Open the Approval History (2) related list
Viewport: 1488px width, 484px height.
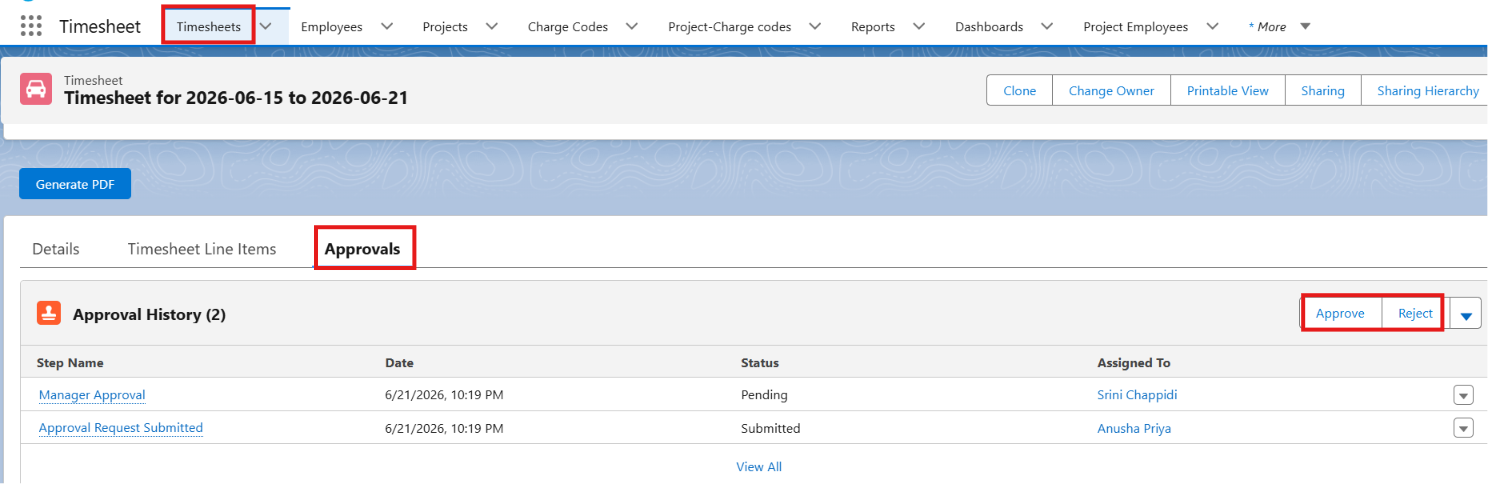click(149, 314)
